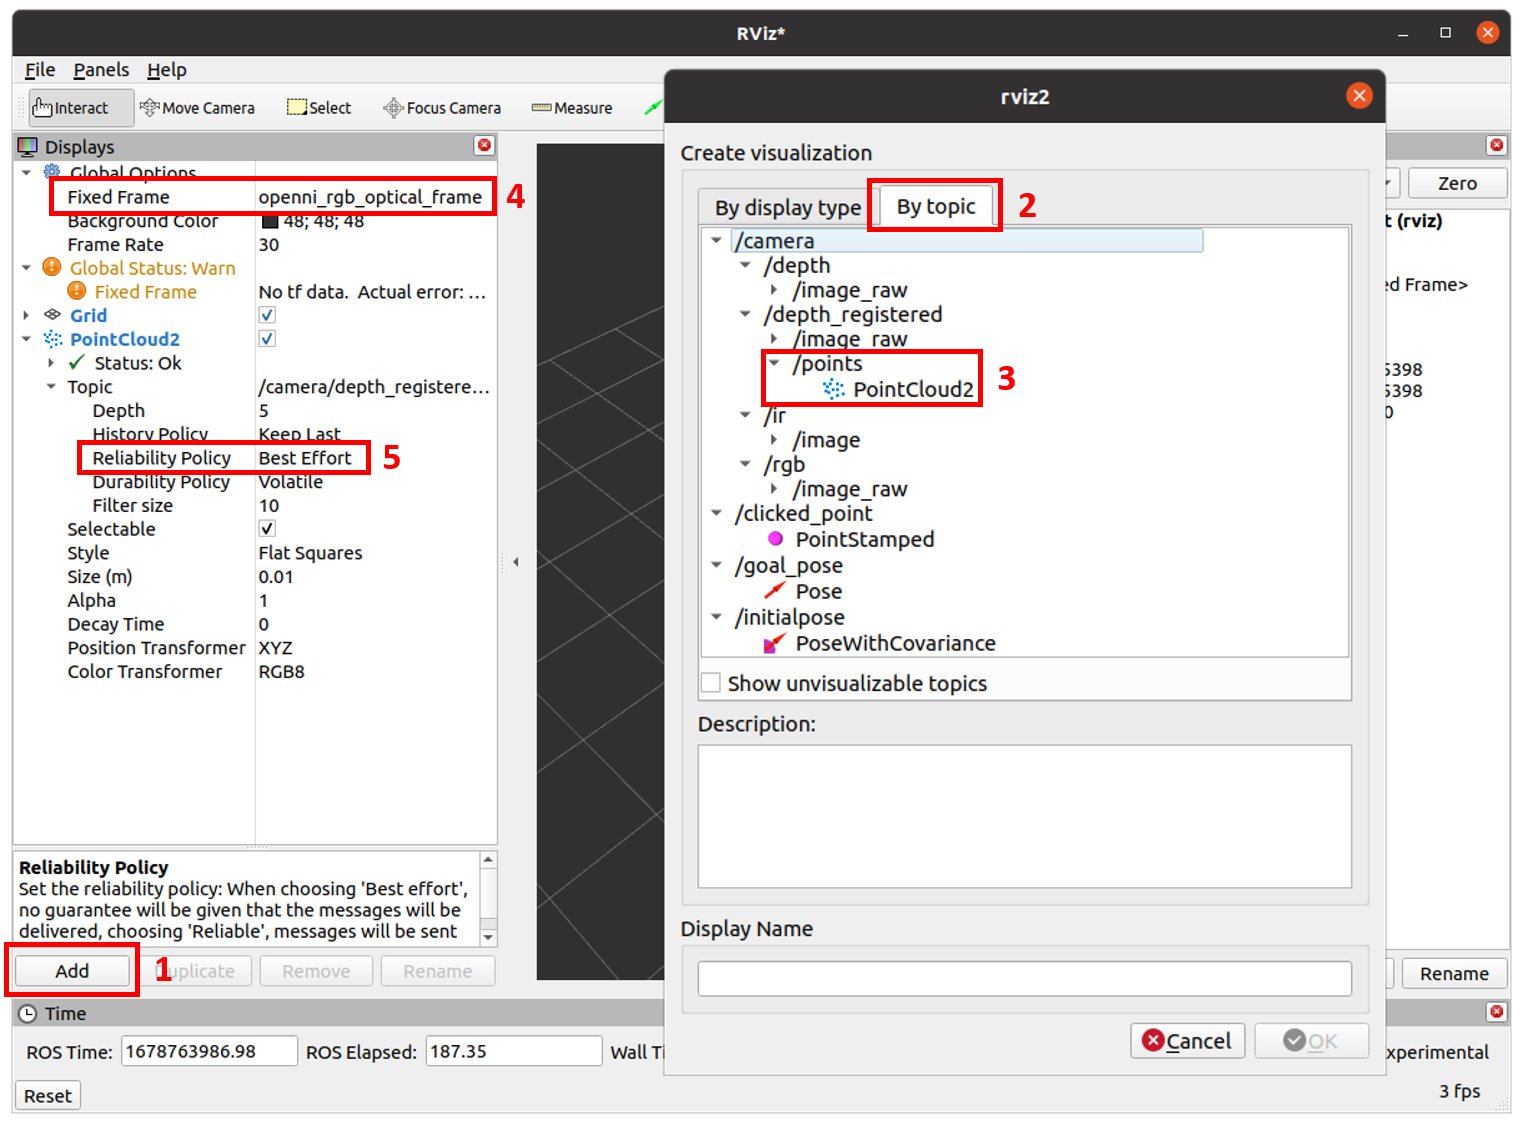Select the /goal_pose topic row
The height and width of the screenshot is (1125, 1523).
(x=789, y=565)
